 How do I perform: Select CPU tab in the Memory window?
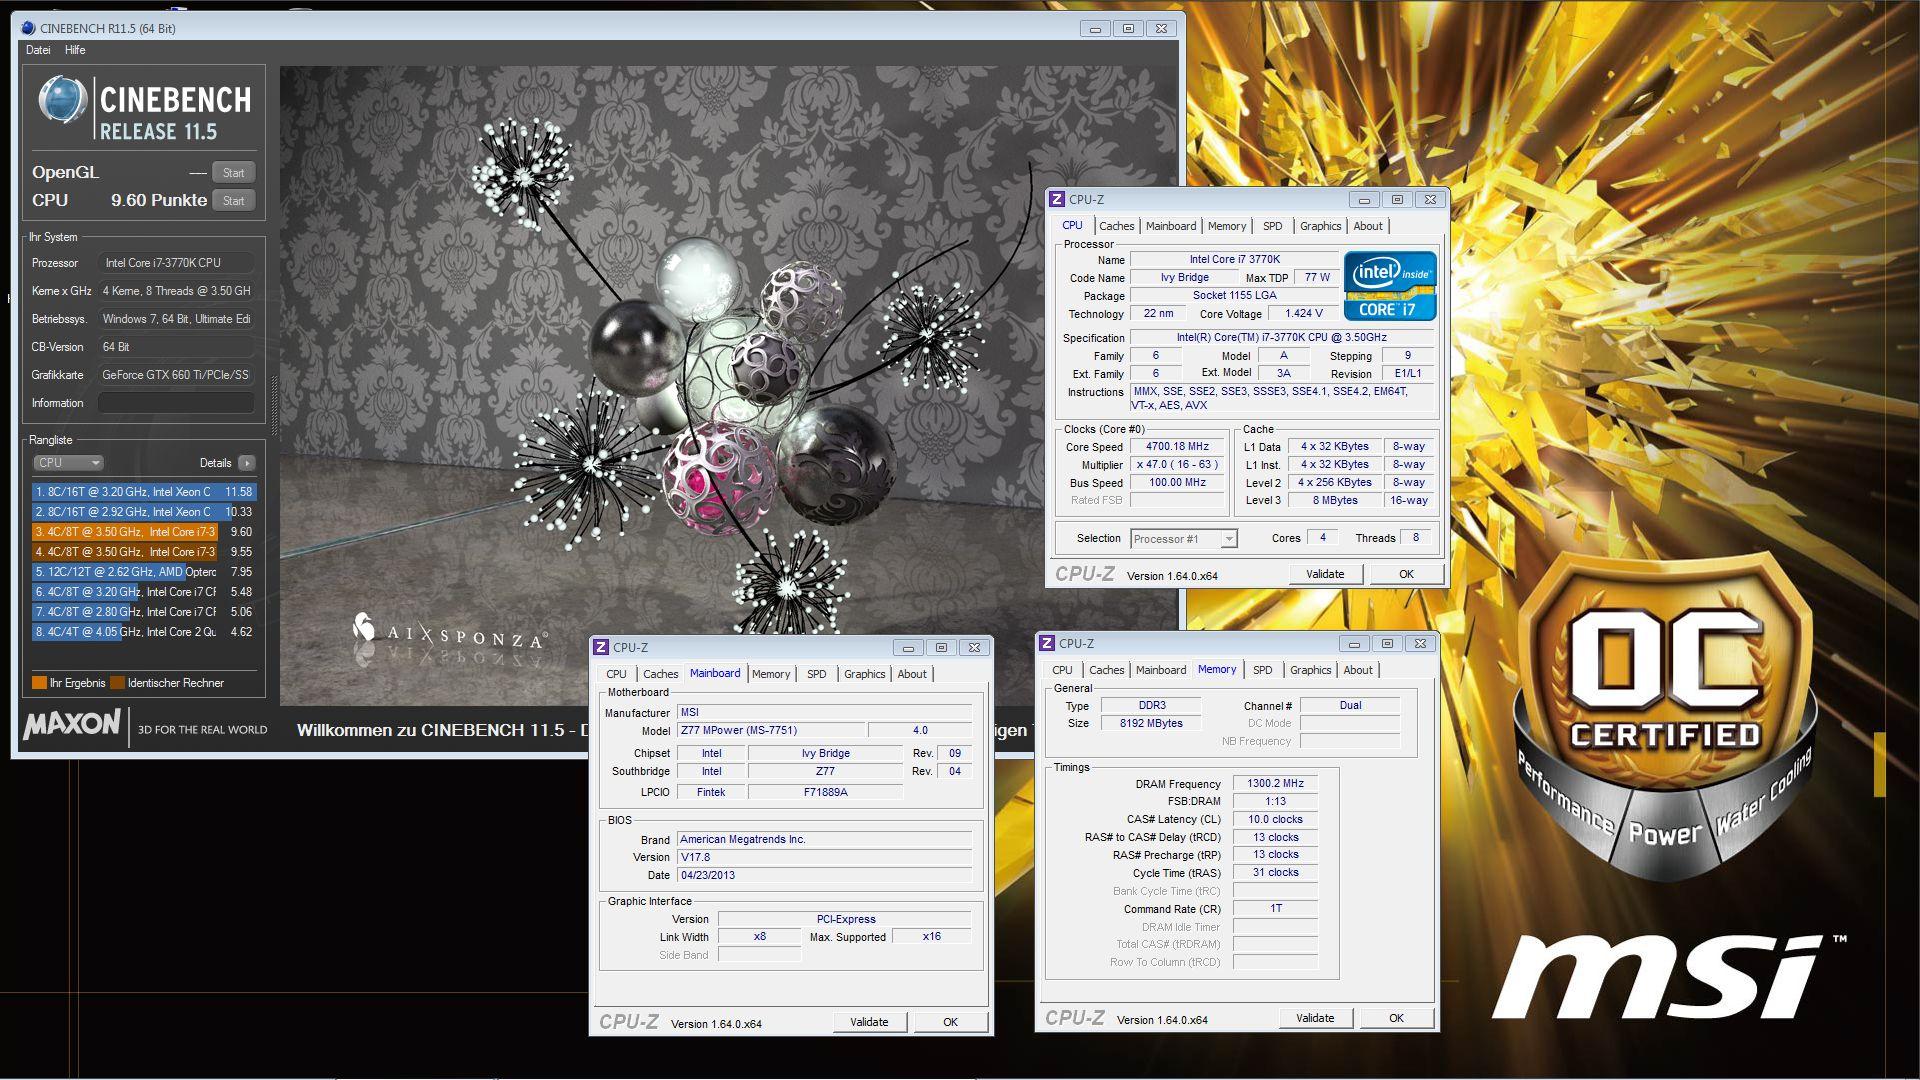[x=1062, y=670]
